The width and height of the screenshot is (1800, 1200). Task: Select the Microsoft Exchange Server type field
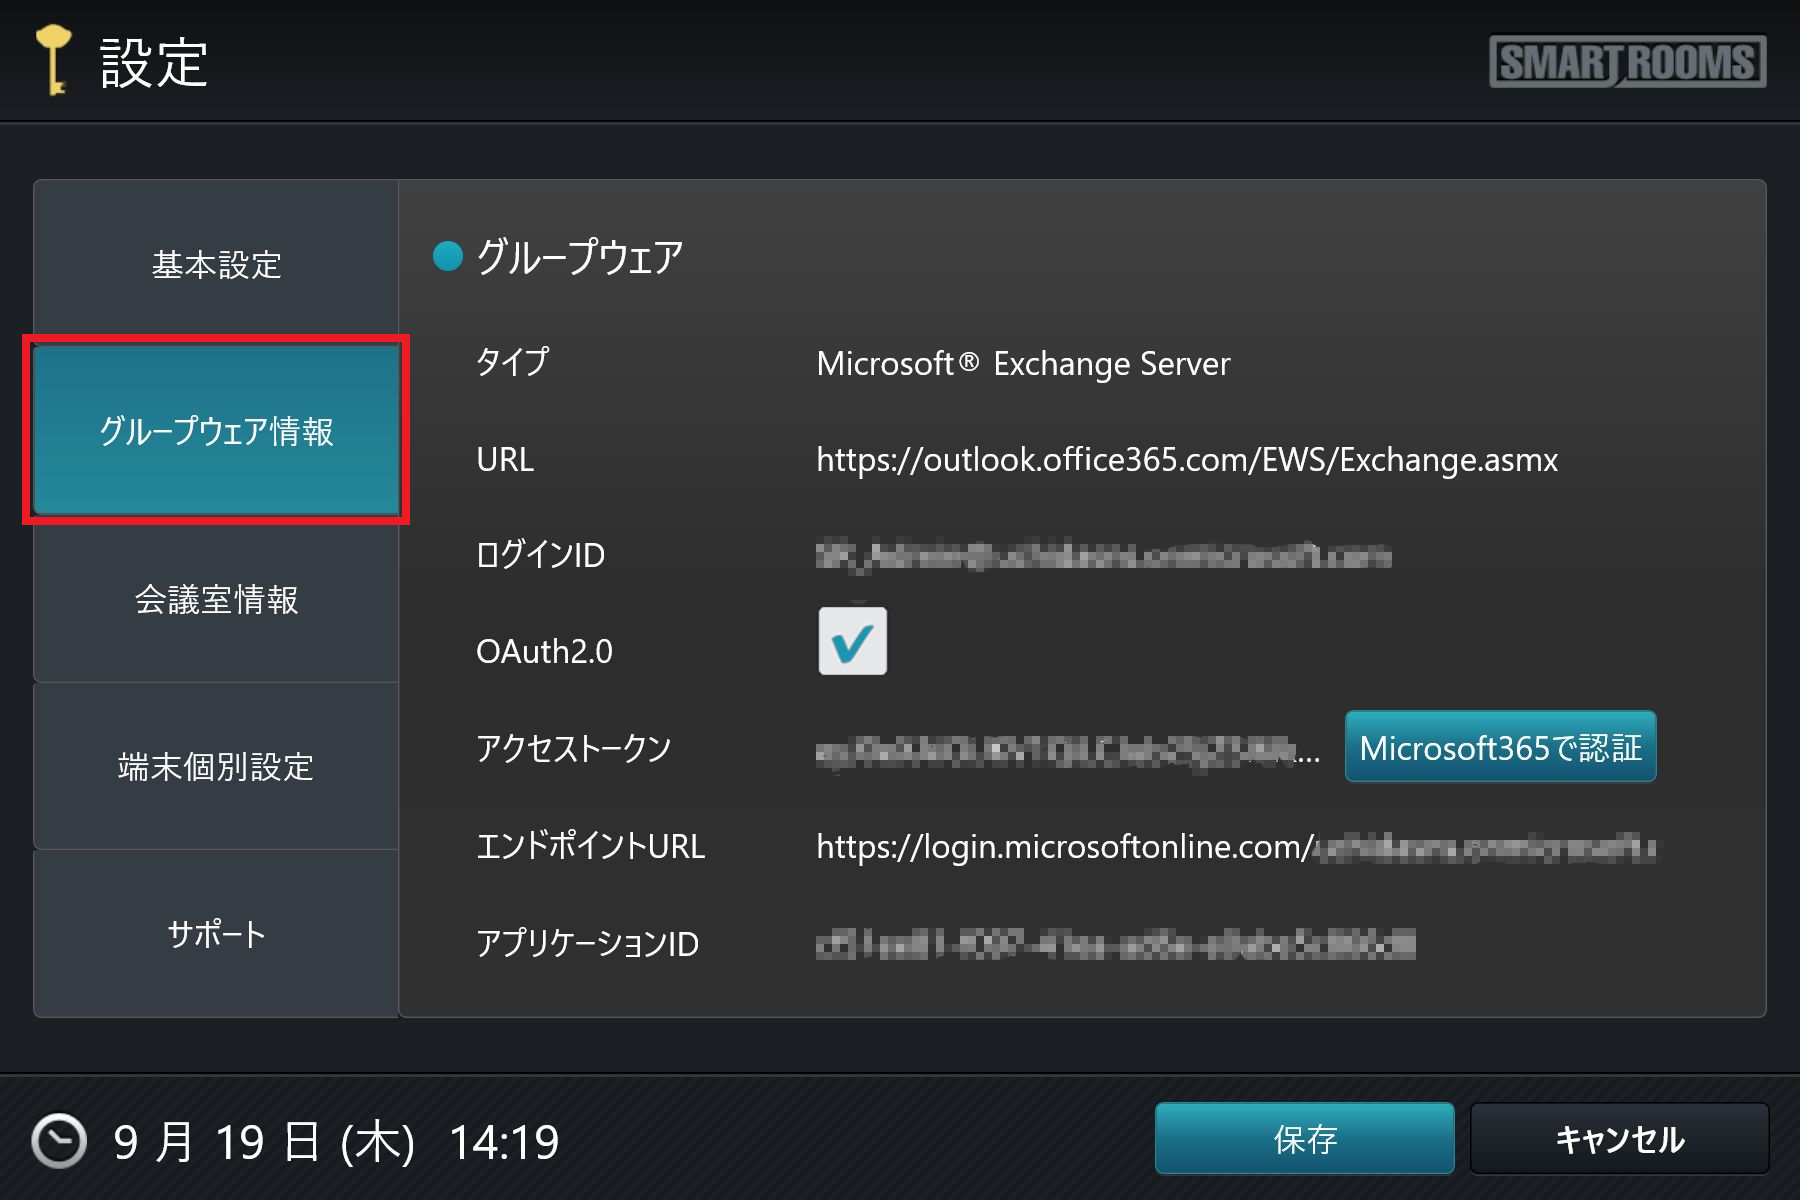1023,364
